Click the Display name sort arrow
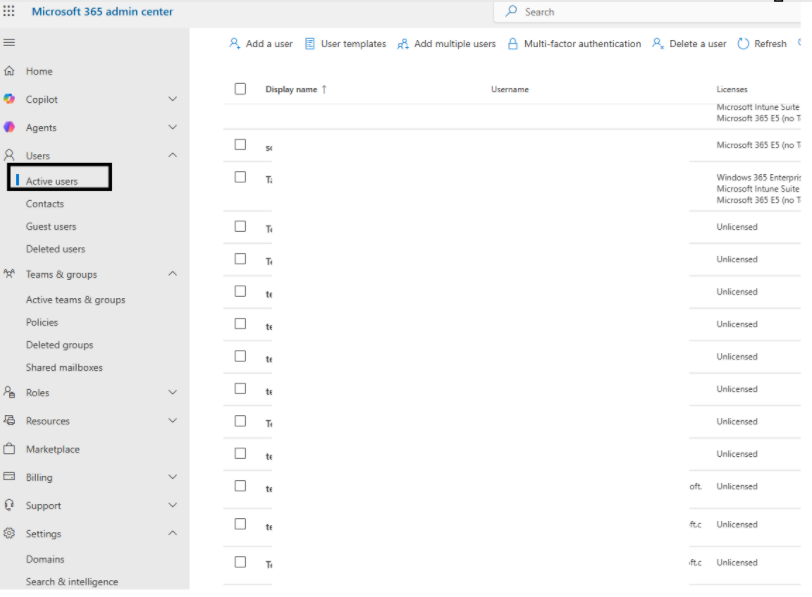 (x=324, y=89)
